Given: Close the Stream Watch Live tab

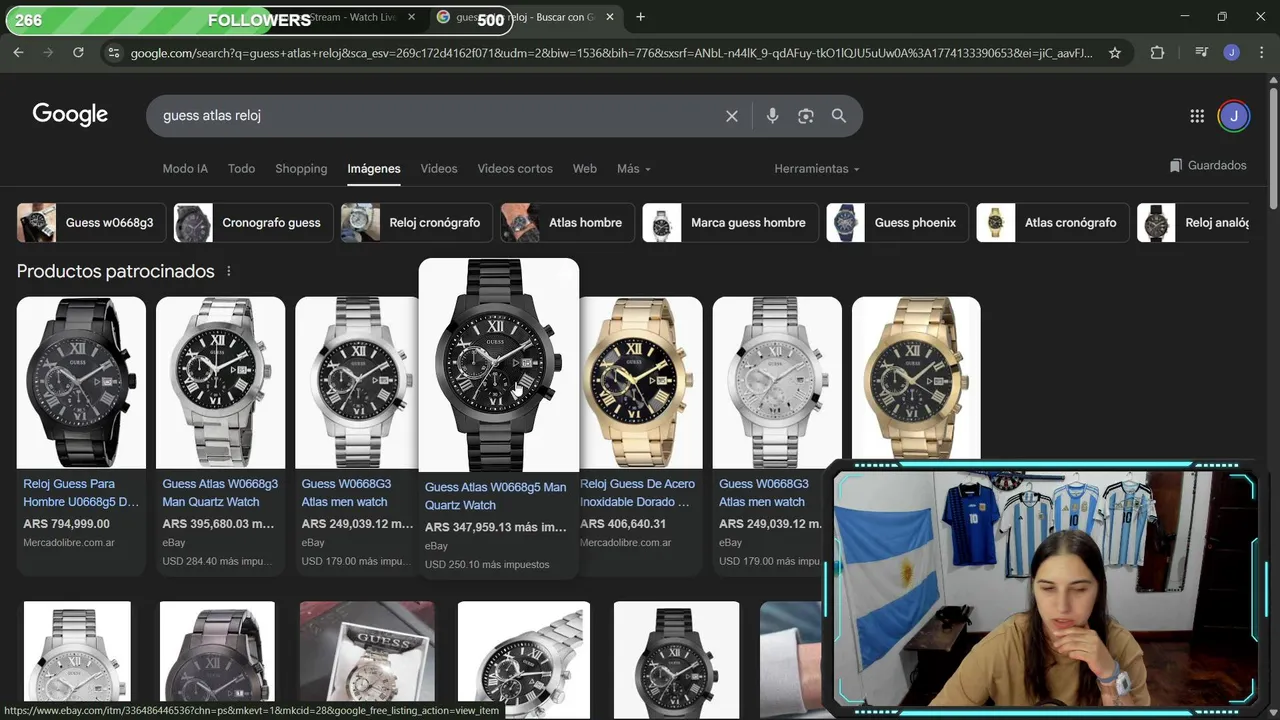Looking at the screenshot, I should [x=411, y=17].
